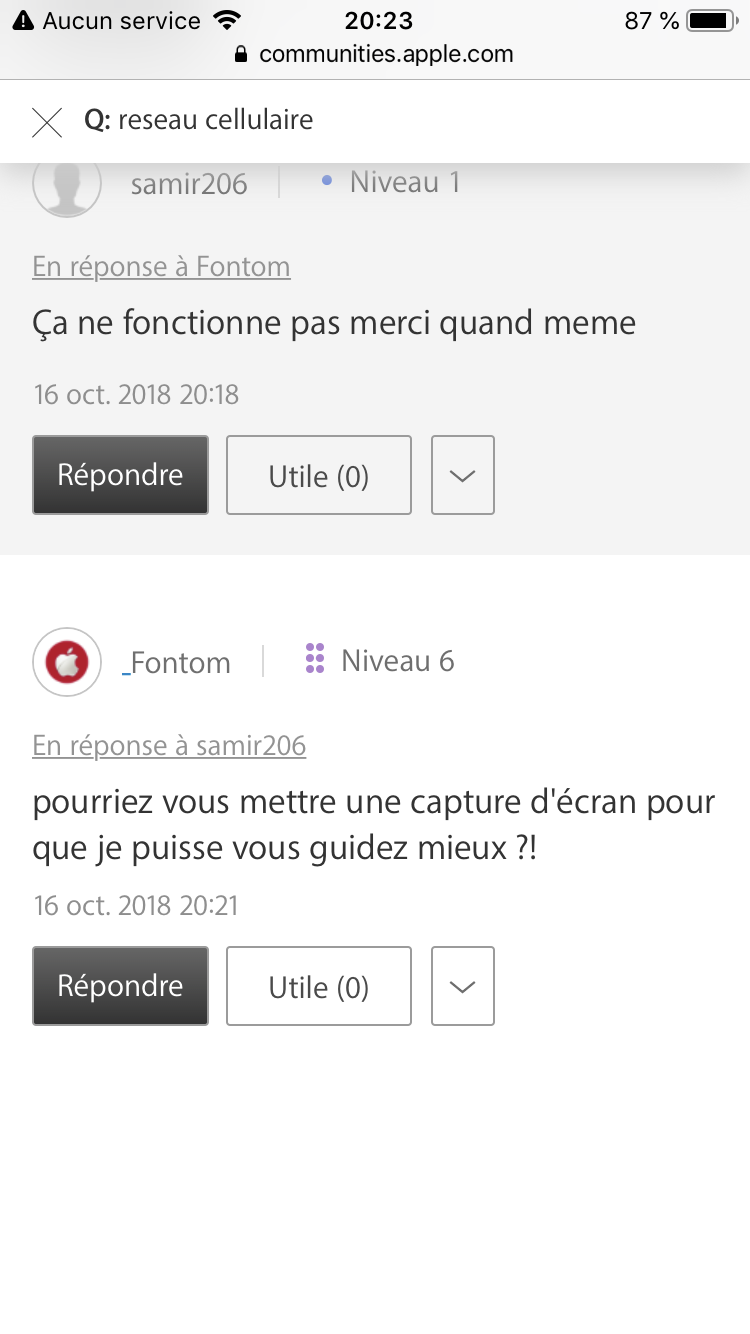Tap Fontom's red Apple avatar
The image size is (750, 1334).
[67, 662]
